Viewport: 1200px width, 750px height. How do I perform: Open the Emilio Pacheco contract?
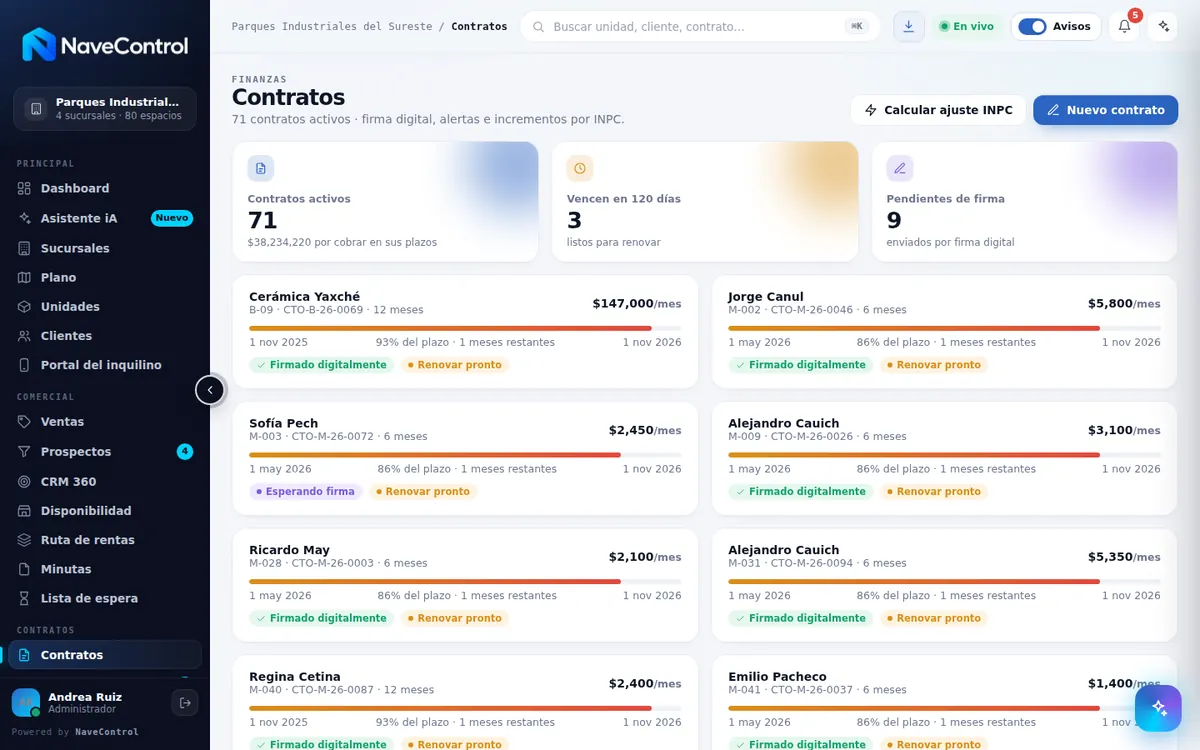pyautogui.click(x=944, y=703)
